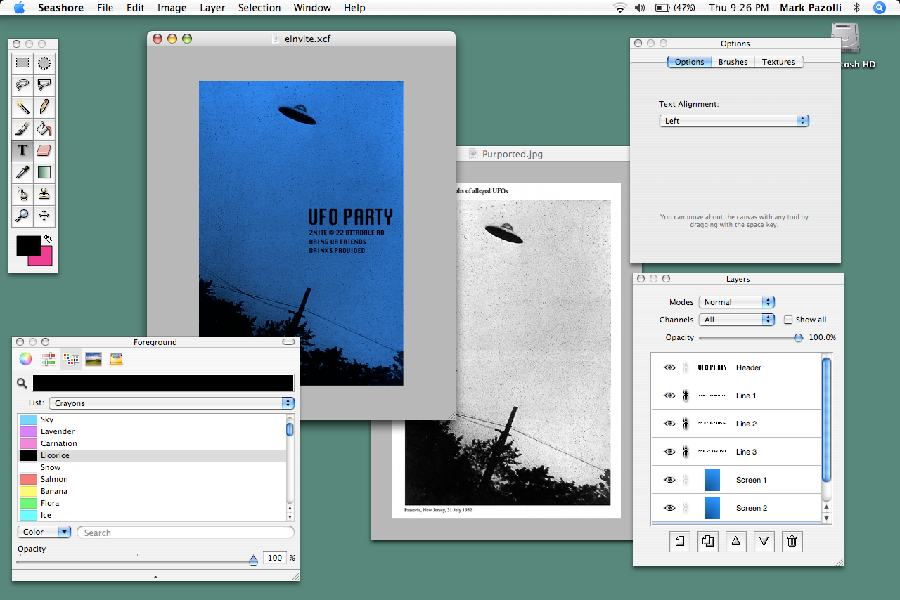
Task: Open the Text Alignment dropdown
Action: (734, 119)
